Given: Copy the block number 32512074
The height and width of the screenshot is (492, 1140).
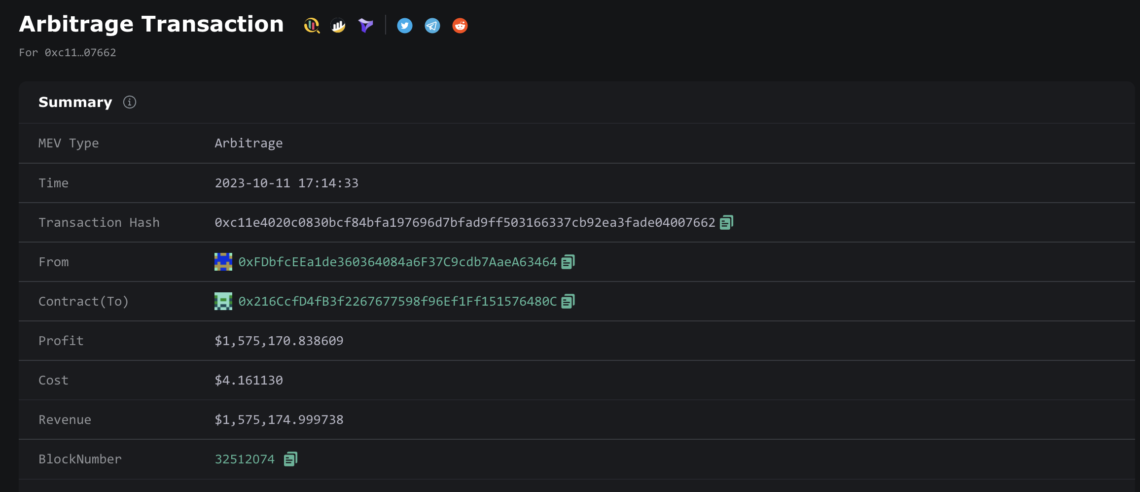Looking at the screenshot, I should point(290,459).
